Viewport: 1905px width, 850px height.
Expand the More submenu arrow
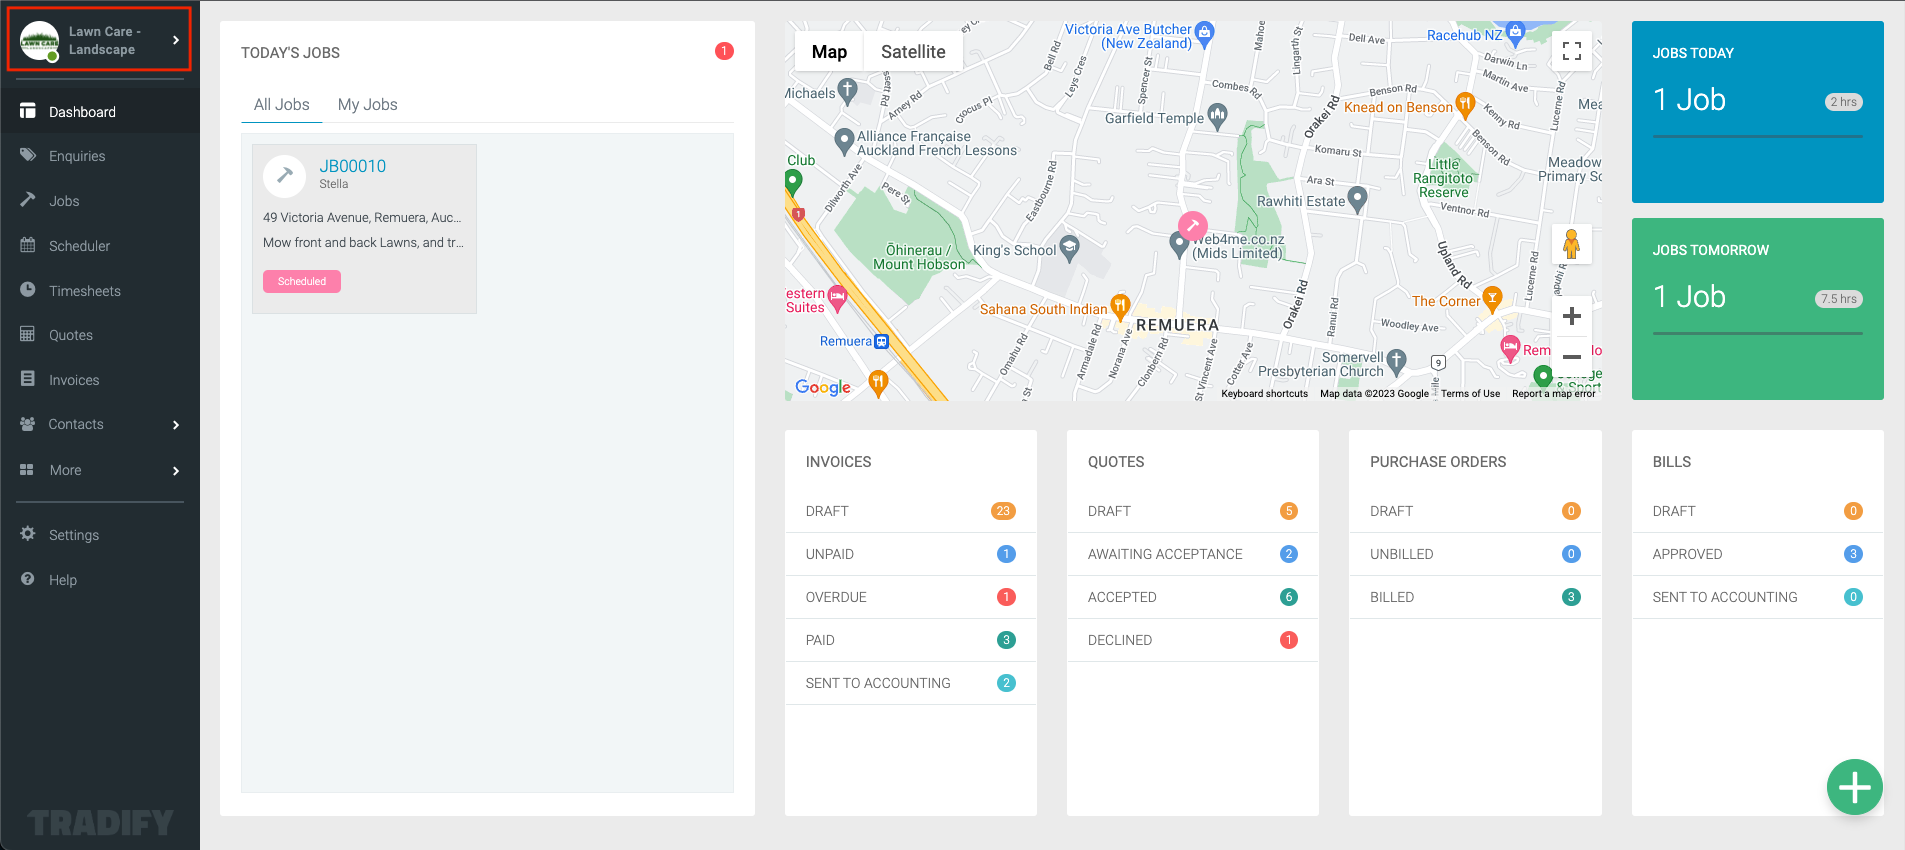point(176,471)
